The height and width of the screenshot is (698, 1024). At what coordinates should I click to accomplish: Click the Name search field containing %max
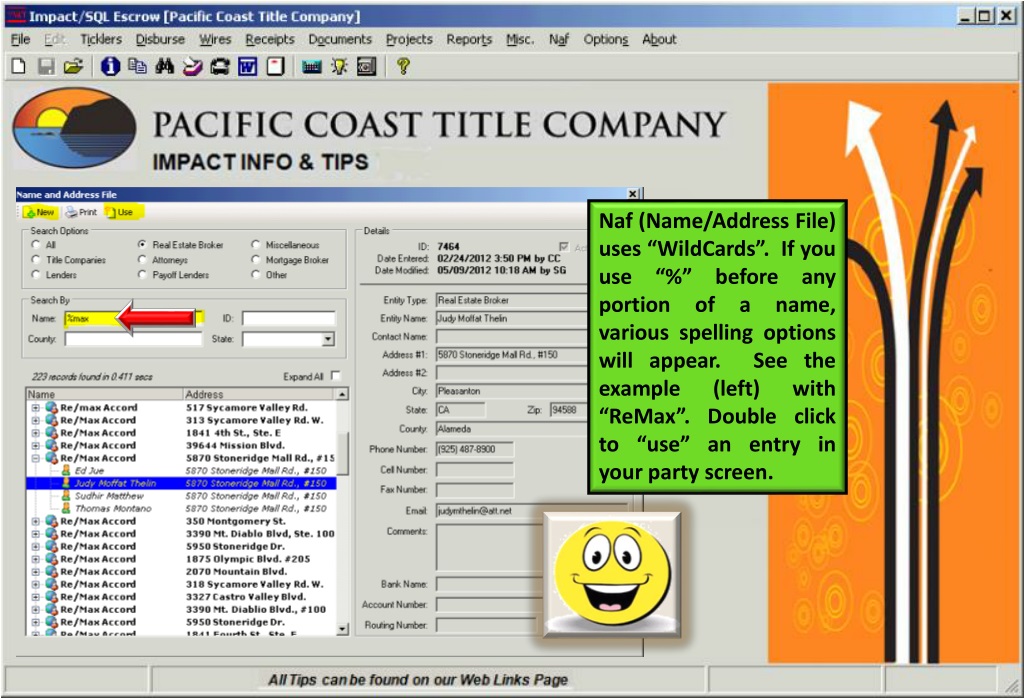point(133,318)
